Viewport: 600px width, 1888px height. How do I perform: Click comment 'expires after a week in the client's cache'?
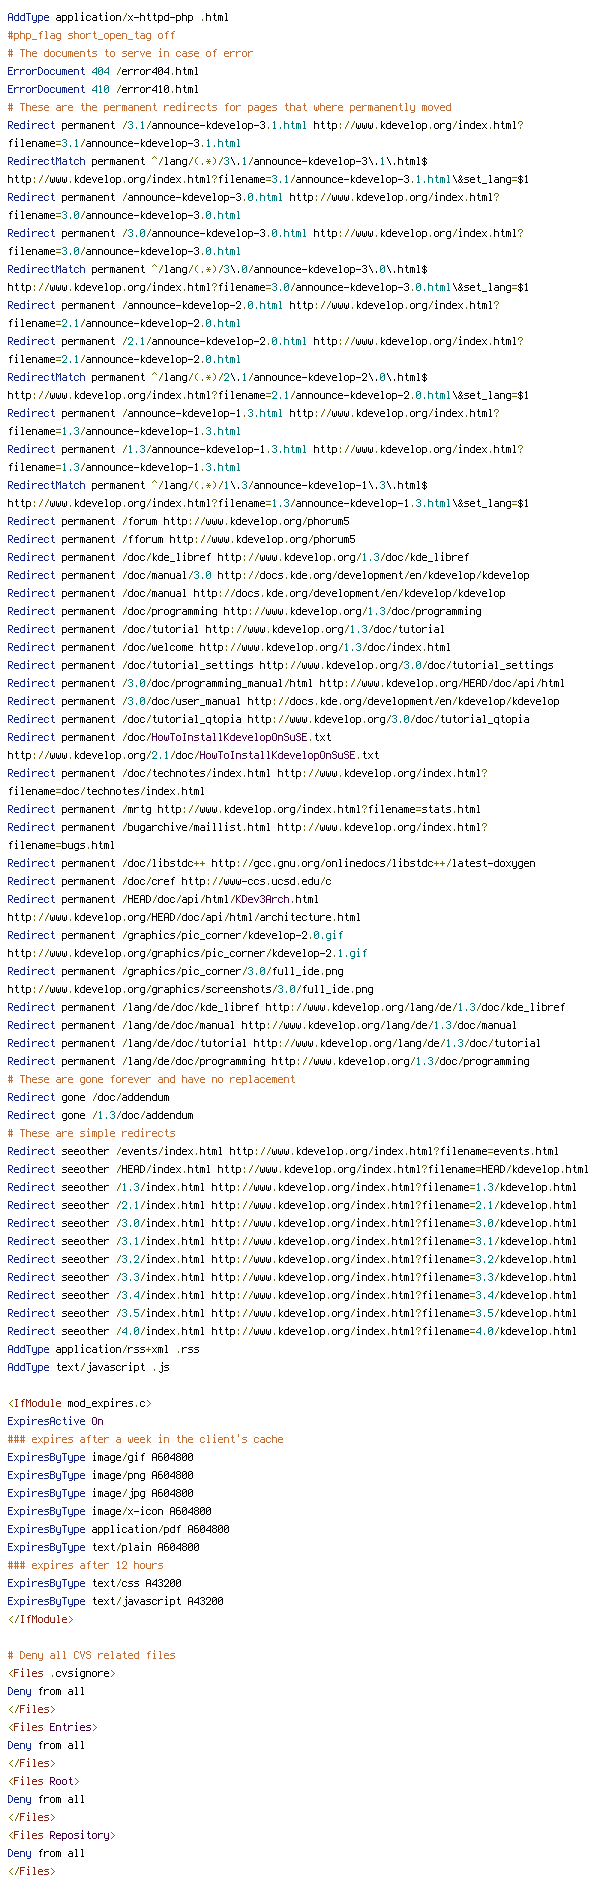pyautogui.click(x=145, y=1439)
